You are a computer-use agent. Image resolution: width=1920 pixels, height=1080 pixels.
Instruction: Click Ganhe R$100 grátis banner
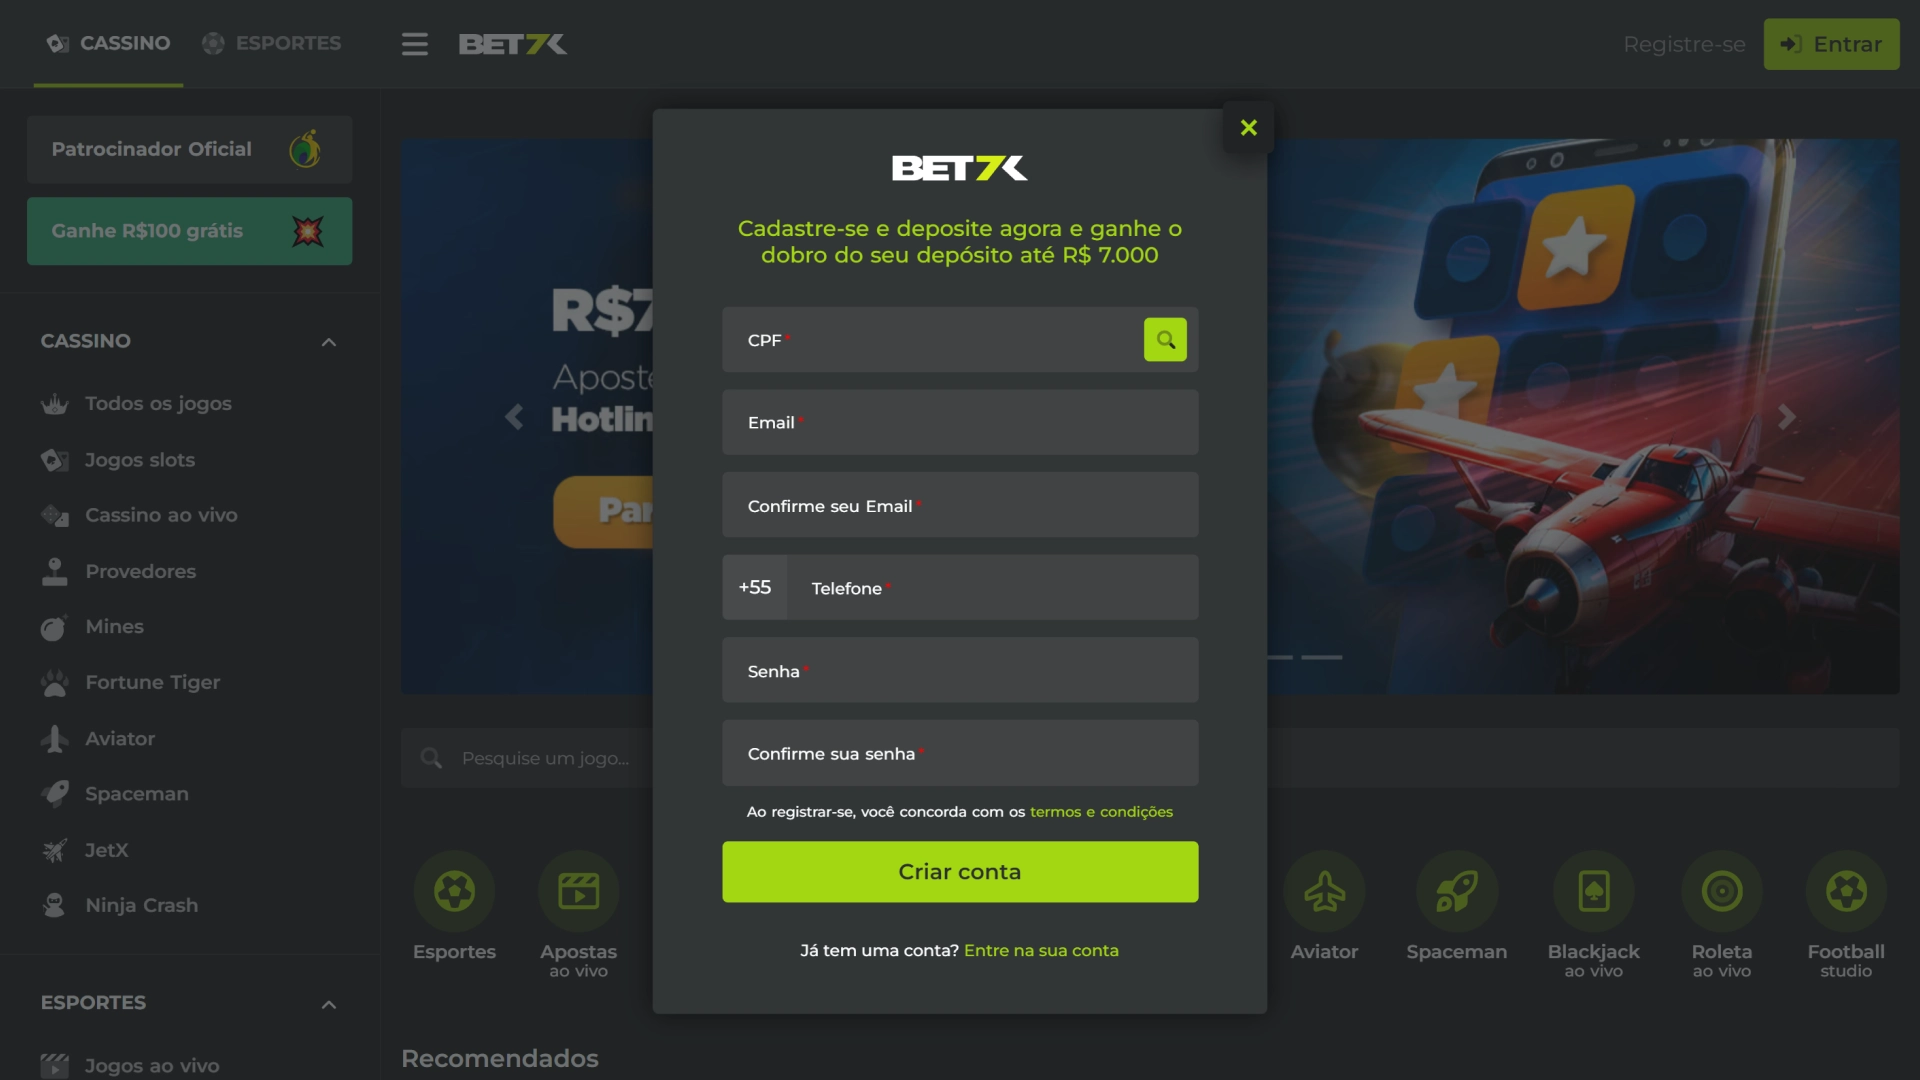pos(189,231)
